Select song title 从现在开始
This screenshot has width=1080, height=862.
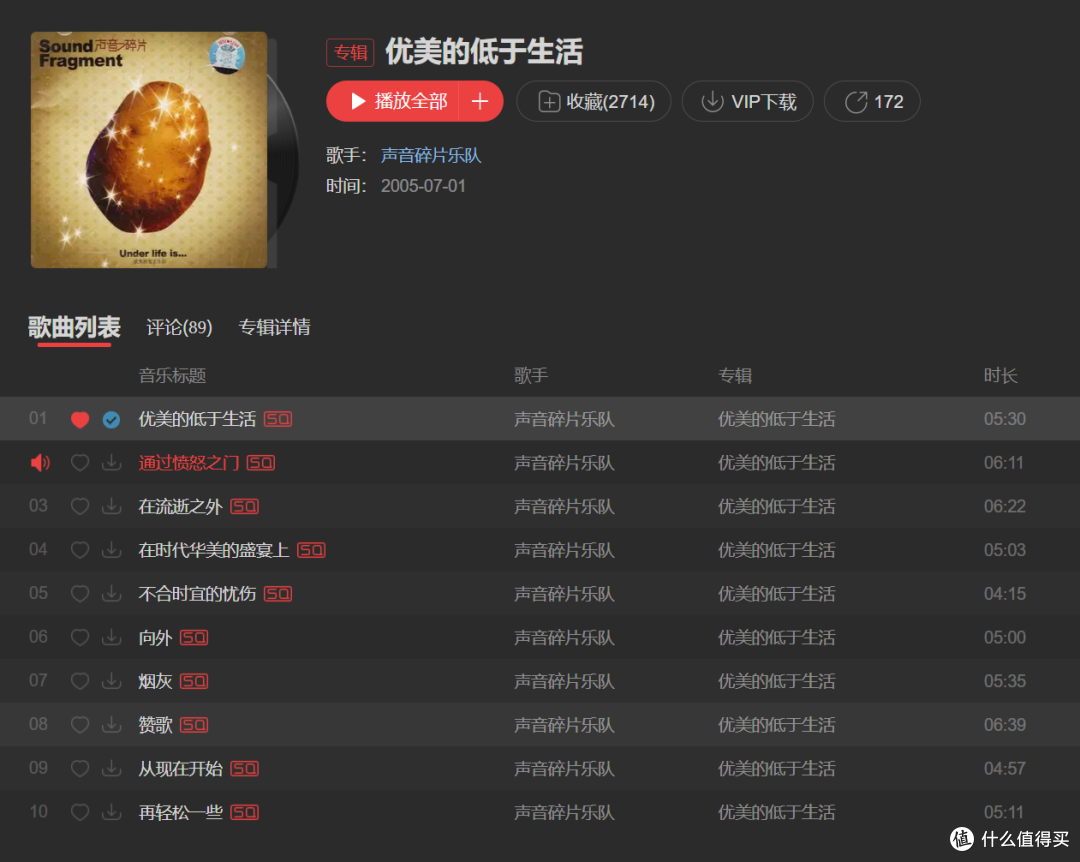point(180,768)
